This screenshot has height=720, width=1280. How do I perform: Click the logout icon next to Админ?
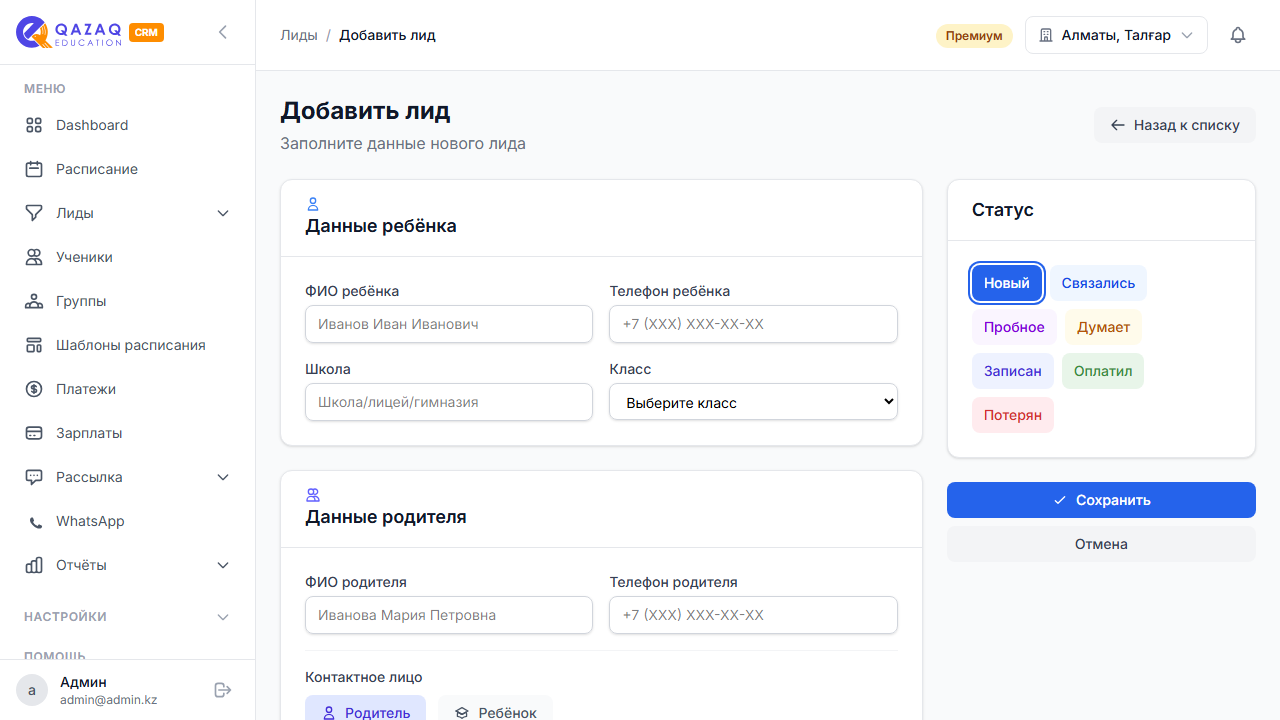tap(223, 690)
